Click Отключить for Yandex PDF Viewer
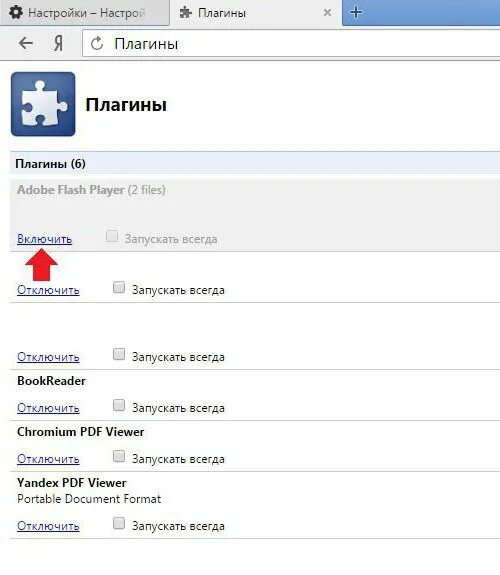 [x=48, y=526]
